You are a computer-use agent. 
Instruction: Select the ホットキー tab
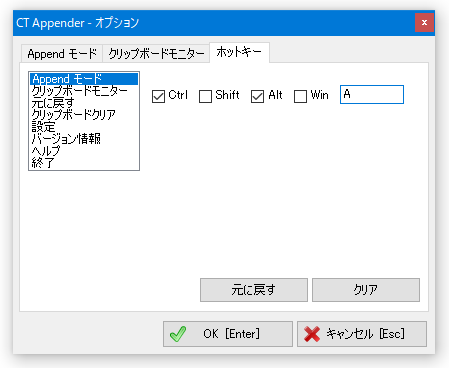tap(239, 52)
